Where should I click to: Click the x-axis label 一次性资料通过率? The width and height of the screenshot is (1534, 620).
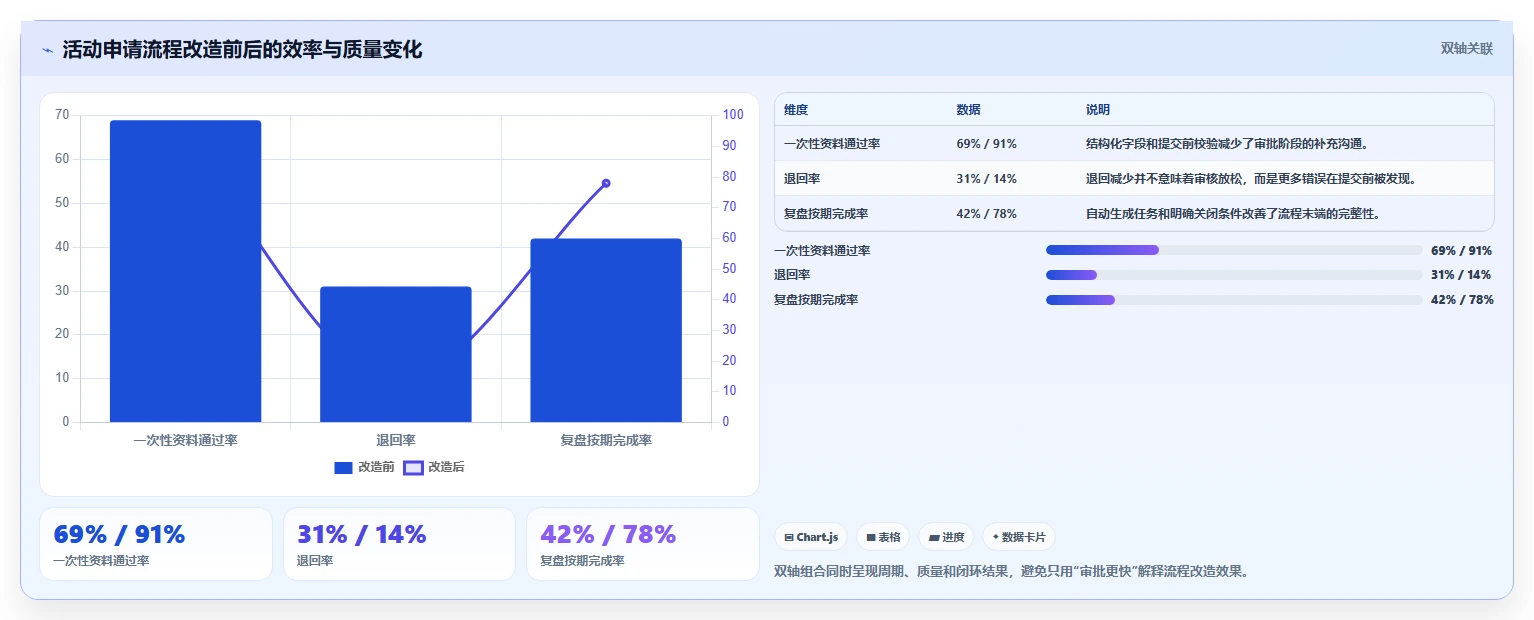185,440
